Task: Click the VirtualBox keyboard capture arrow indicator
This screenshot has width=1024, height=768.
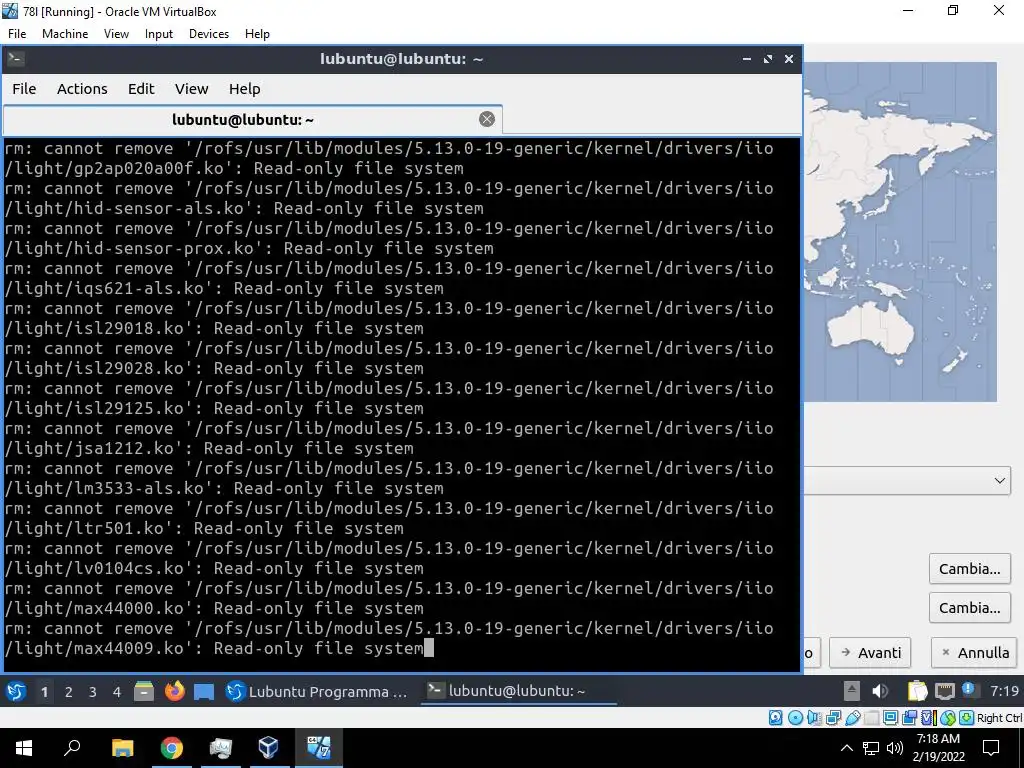Action: [967, 718]
